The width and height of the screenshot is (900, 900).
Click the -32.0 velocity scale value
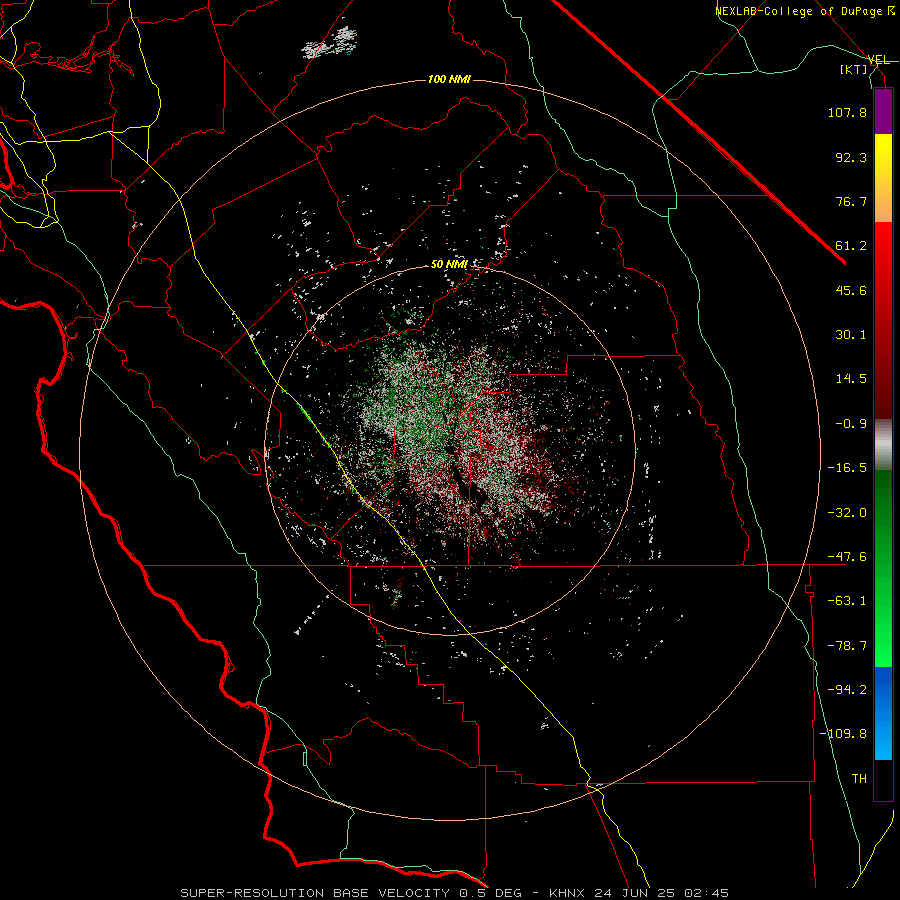[847, 513]
